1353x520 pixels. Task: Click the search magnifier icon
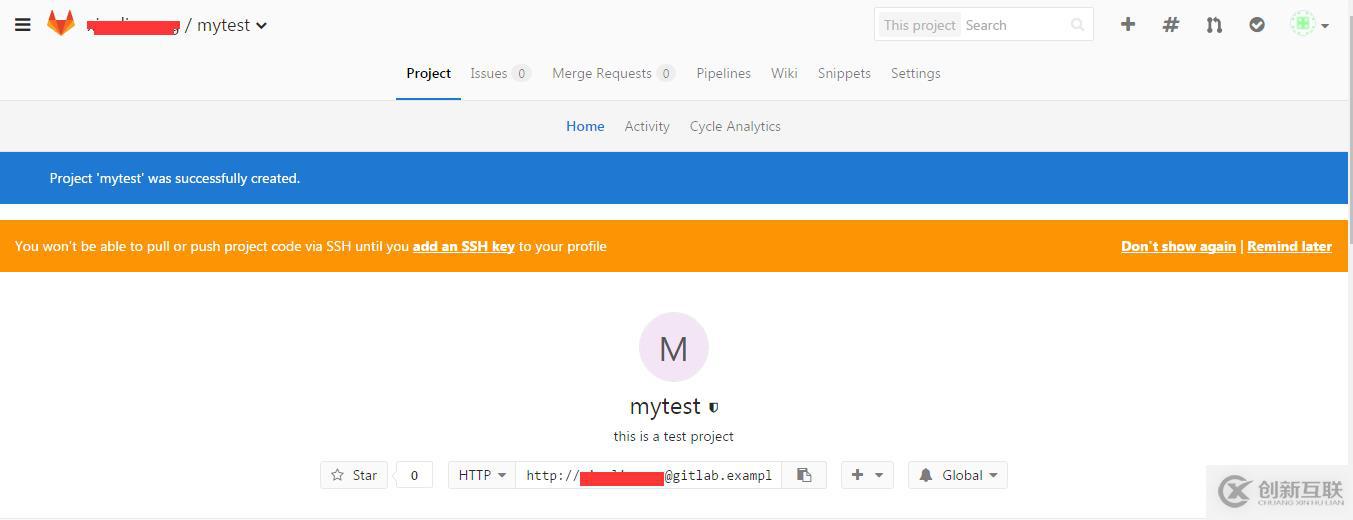pyautogui.click(x=1077, y=25)
